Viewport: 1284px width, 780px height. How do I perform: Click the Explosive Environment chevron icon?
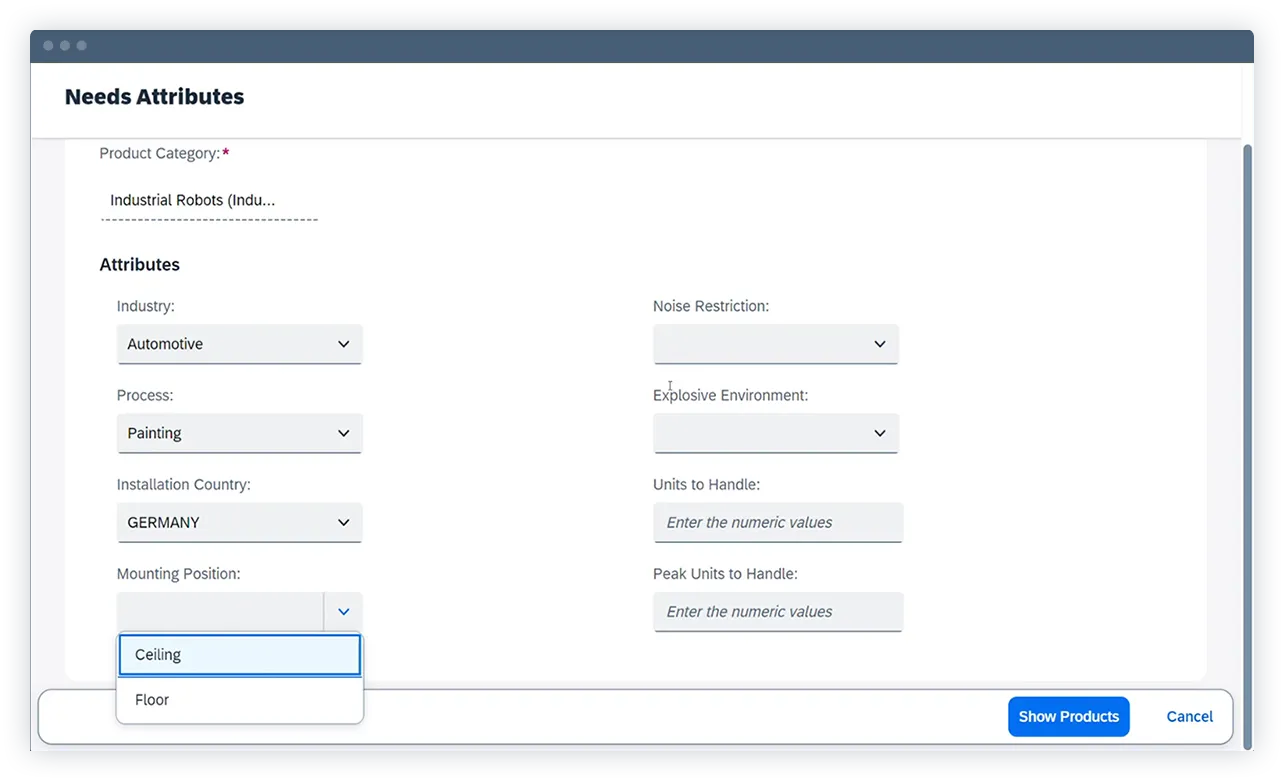coord(880,433)
